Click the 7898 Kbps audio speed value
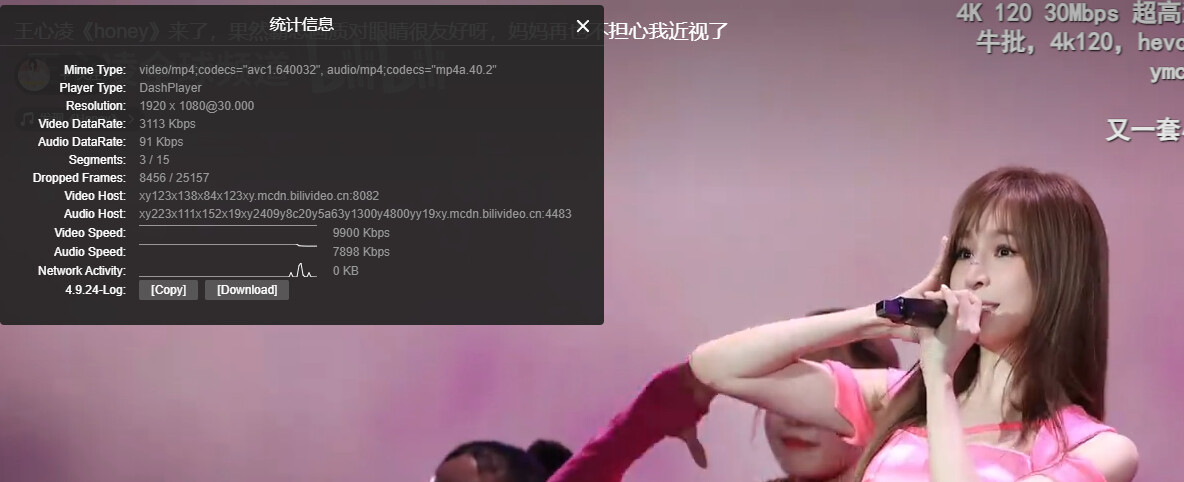This screenshot has height=482, width=1184. pyautogui.click(x=362, y=252)
